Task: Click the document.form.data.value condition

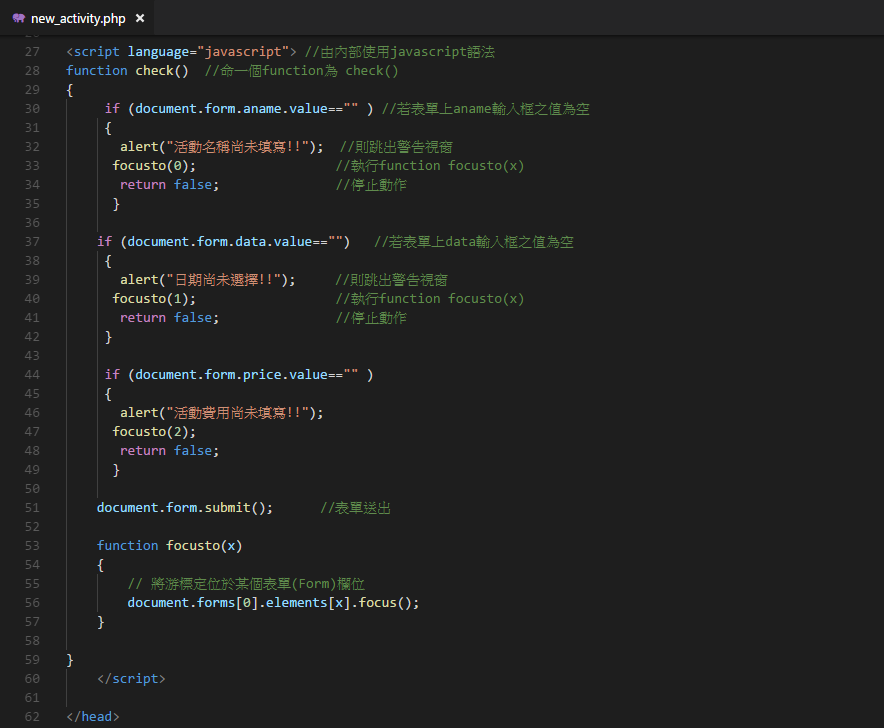Action: point(235,242)
